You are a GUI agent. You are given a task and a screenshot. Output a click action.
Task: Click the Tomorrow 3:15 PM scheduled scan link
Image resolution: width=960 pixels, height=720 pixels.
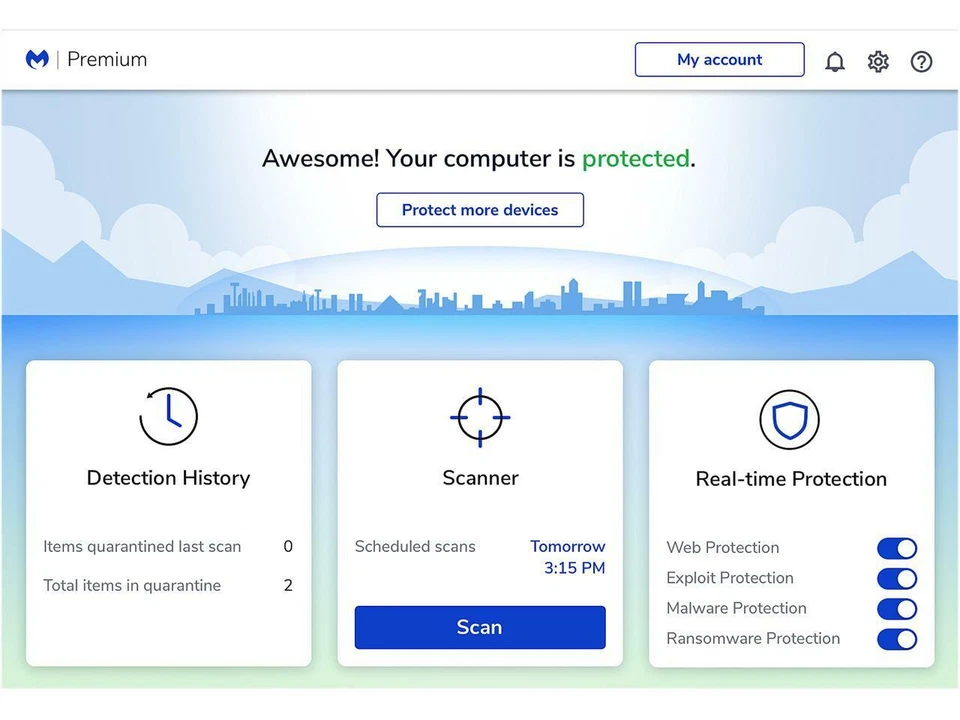click(567, 556)
